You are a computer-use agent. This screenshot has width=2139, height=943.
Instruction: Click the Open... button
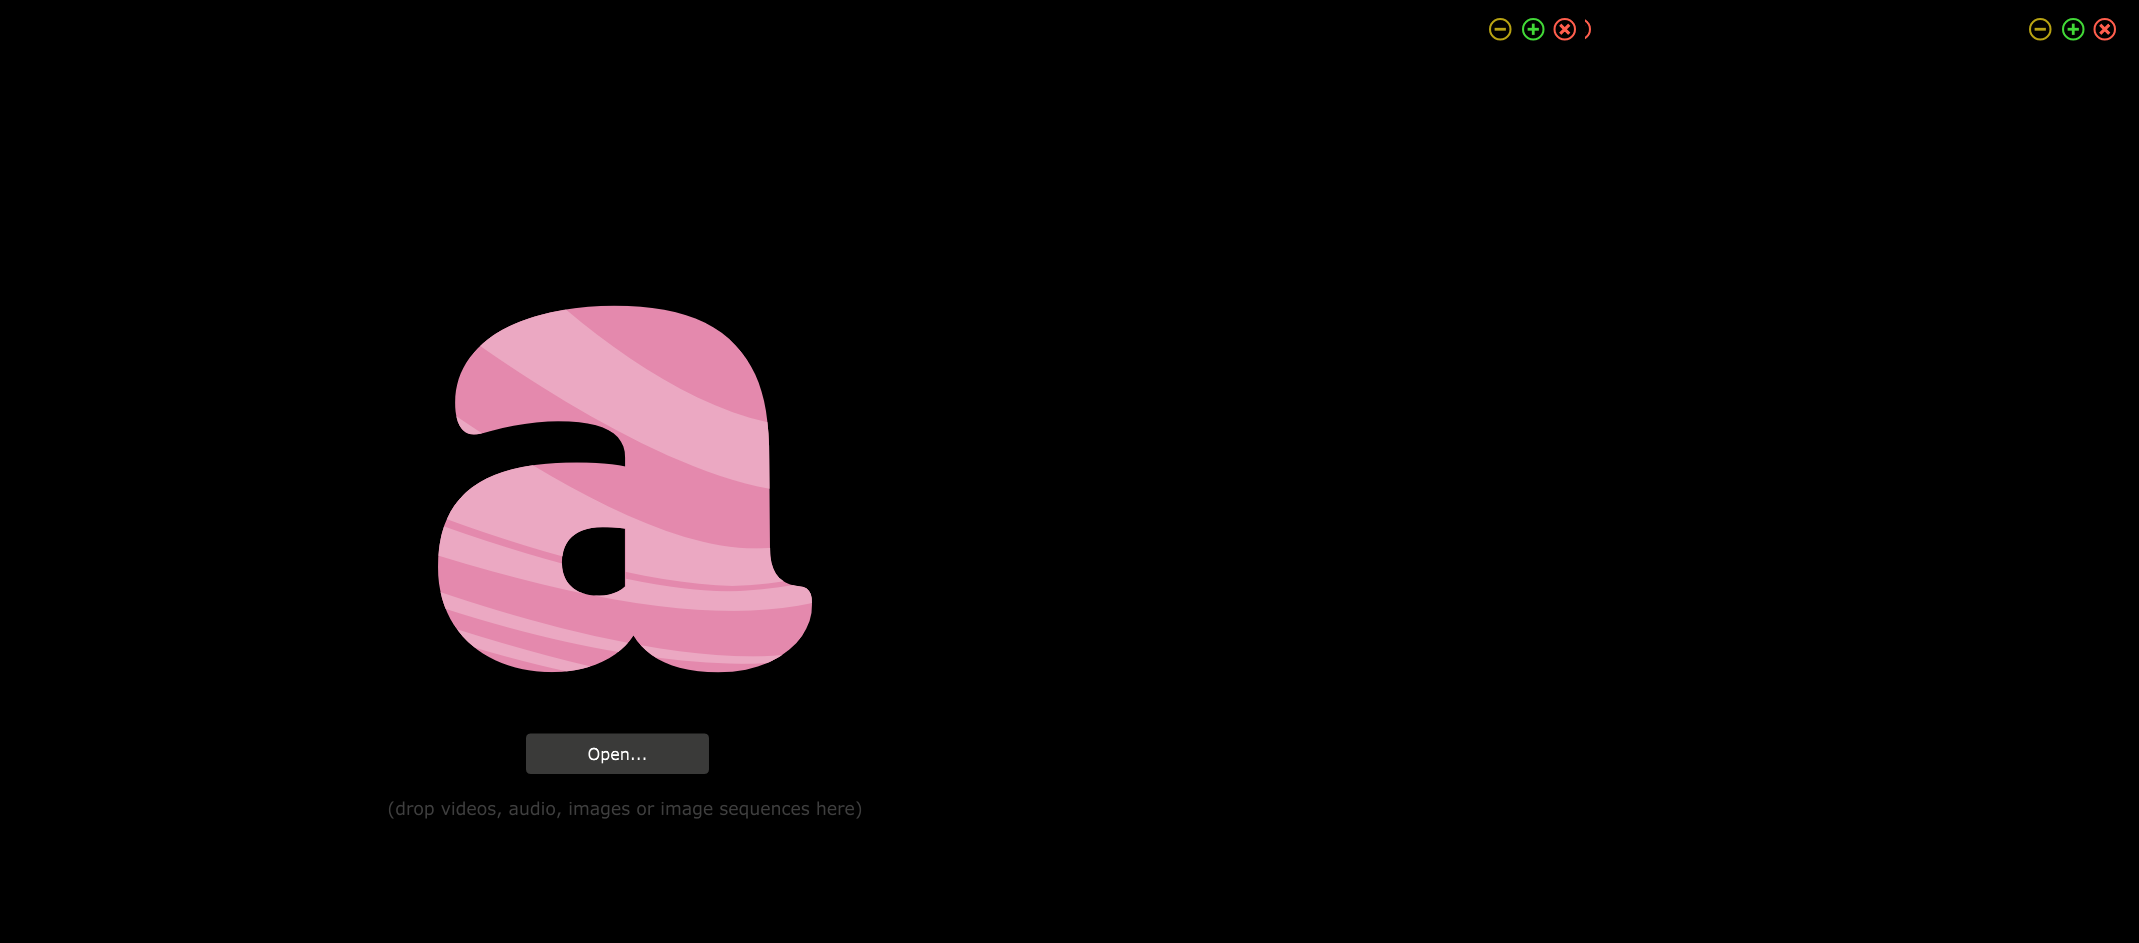[x=617, y=754]
